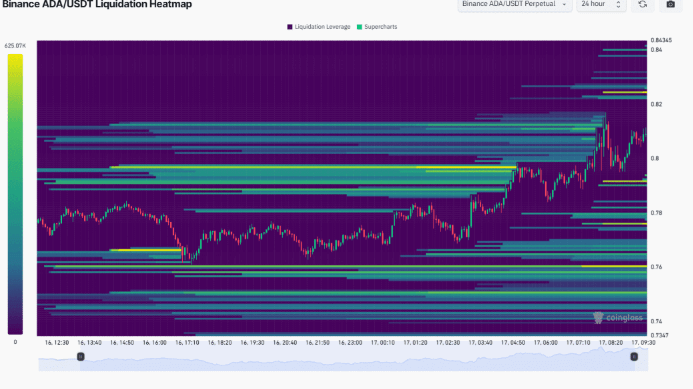The width and height of the screenshot is (693, 389).
Task: Click the coinglass watermark logo
Action: 618,317
